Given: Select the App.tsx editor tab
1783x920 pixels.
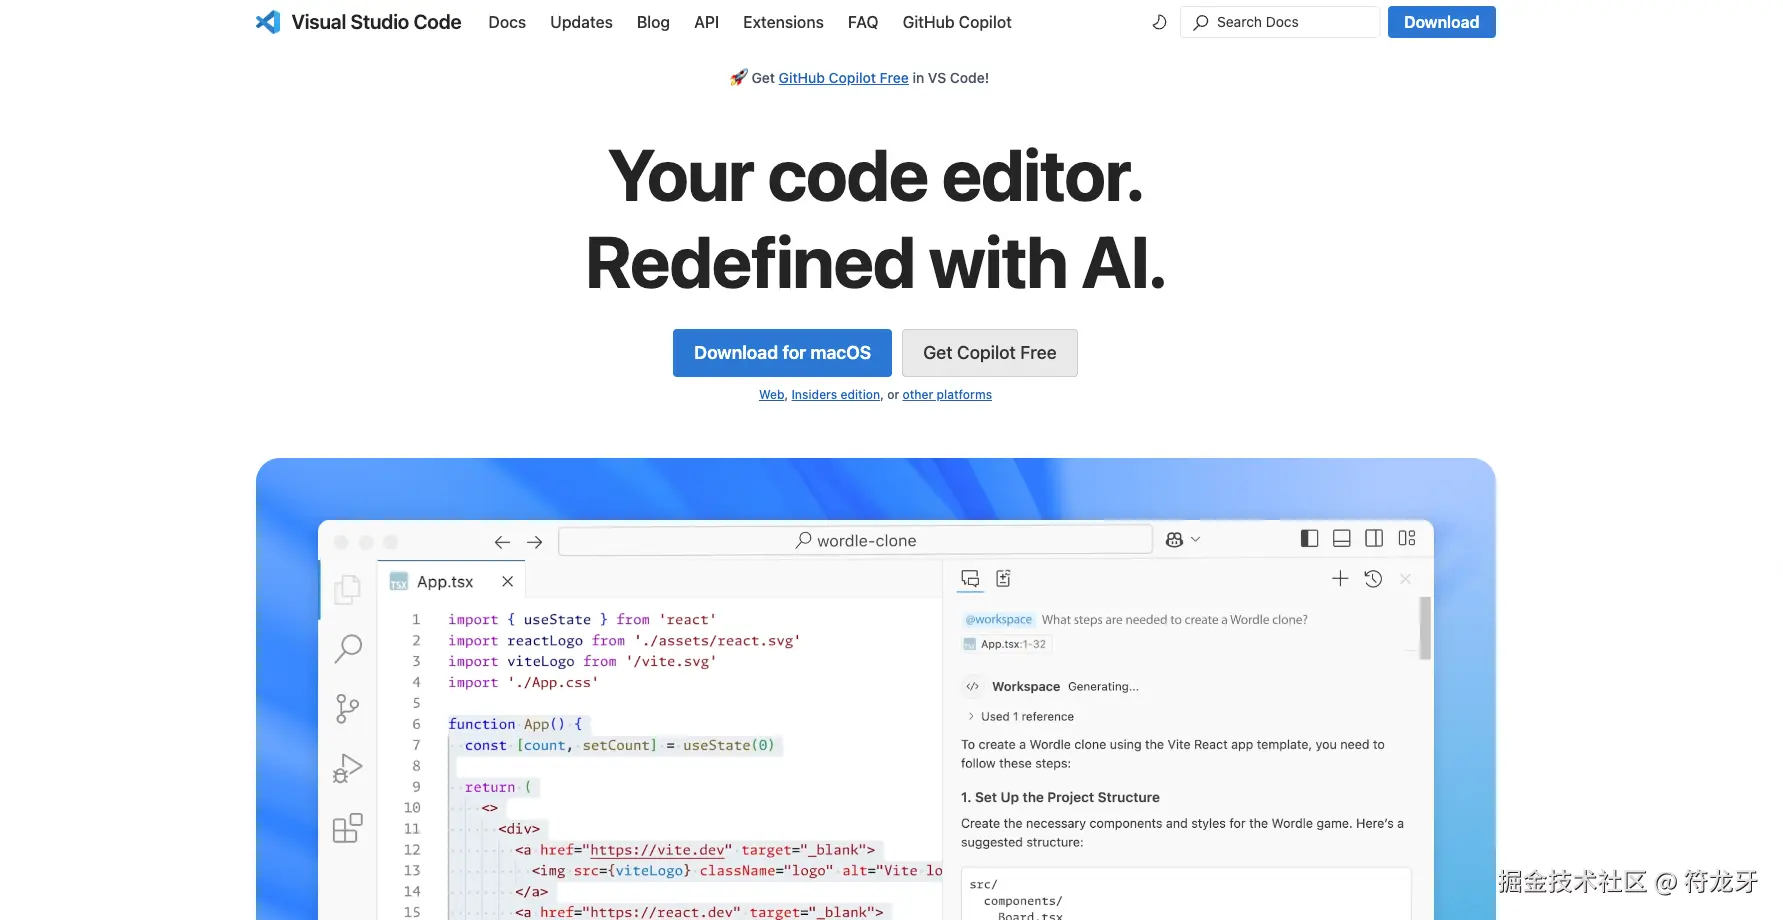Looking at the screenshot, I should pos(451,581).
